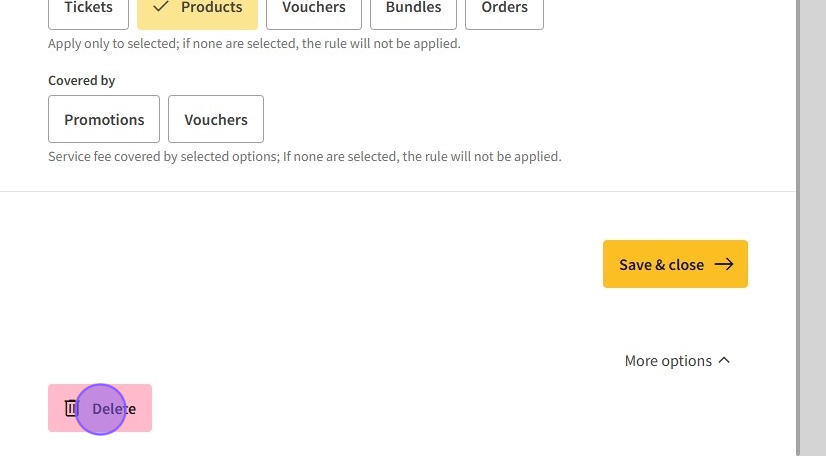Screen dimensions: 826x456
Task: Click the trash can icon on Delete
Action: pos(71,408)
